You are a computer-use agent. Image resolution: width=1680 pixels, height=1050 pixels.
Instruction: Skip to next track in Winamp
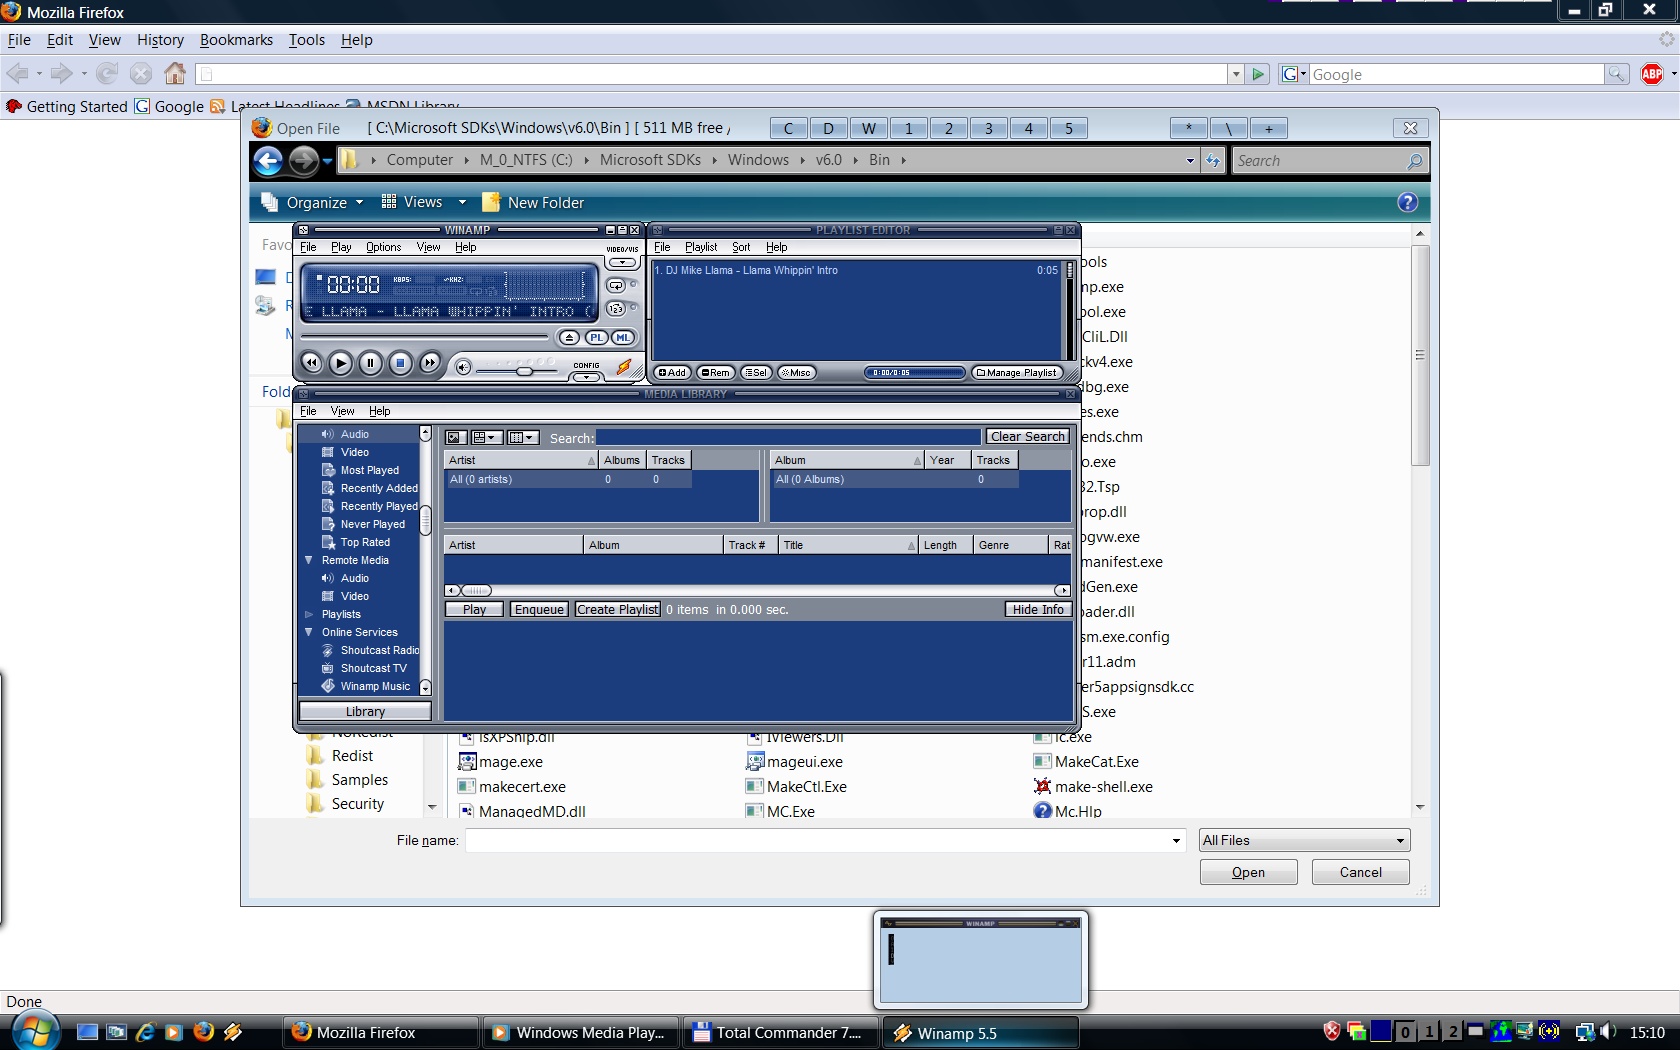(430, 363)
